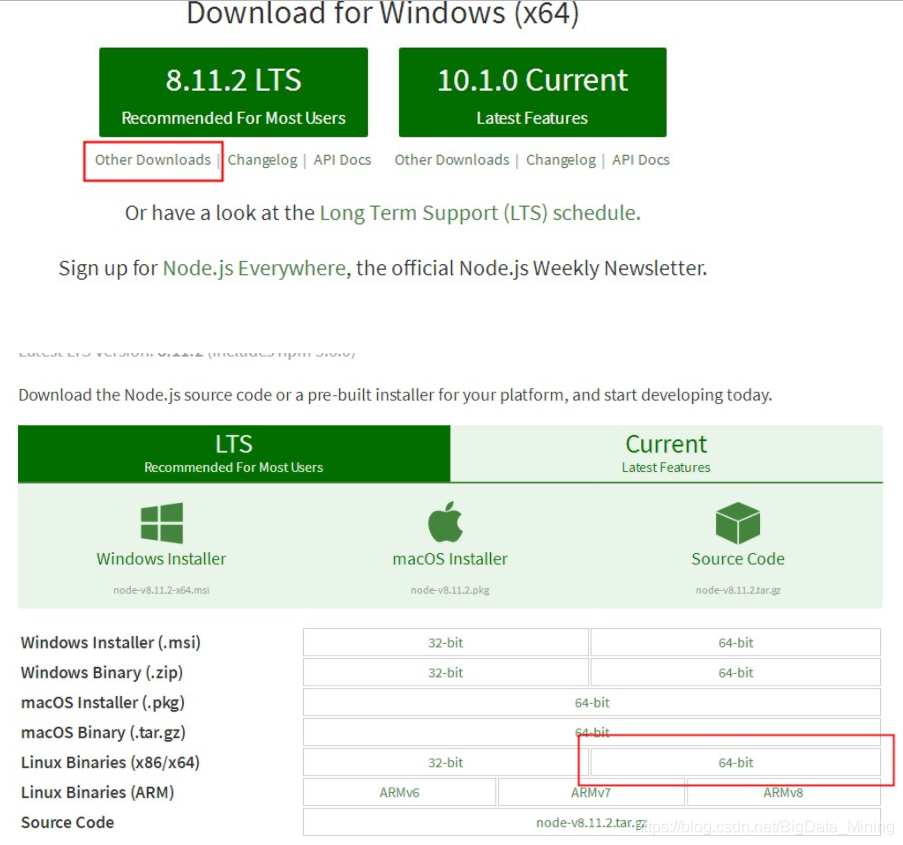Download Linux Binaries ARMv6
The image size is (903, 845).
point(399,792)
